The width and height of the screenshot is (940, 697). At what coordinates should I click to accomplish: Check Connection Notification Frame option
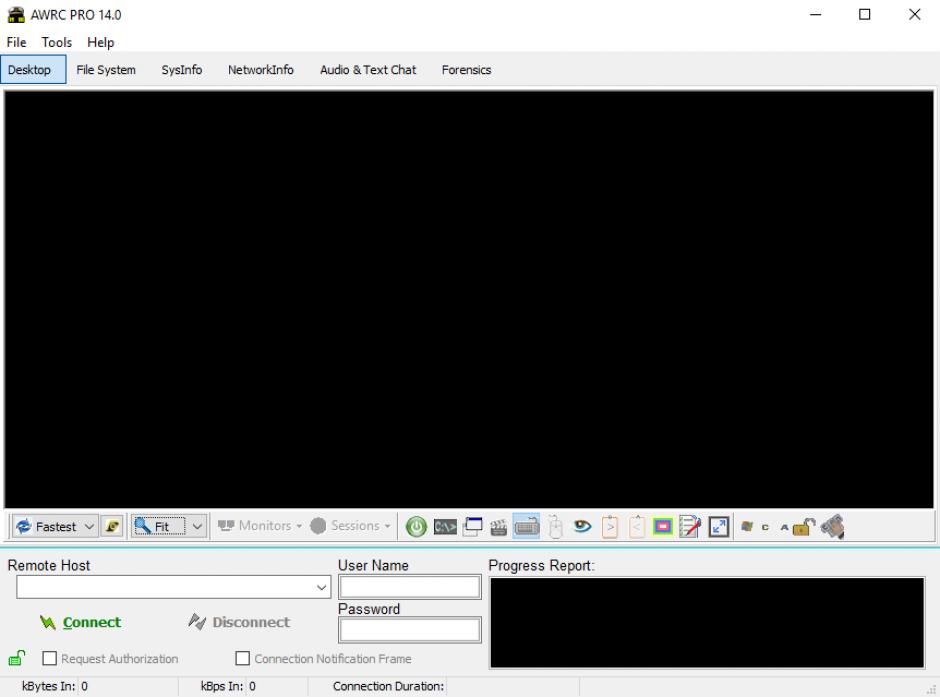[x=242, y=659]
